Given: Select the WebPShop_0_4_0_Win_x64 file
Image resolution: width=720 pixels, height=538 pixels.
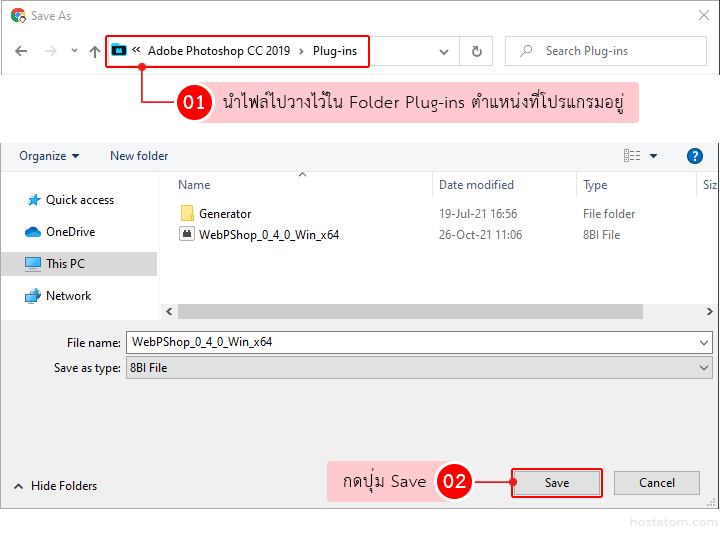Looking at the screenshot, I should (268, 235).
